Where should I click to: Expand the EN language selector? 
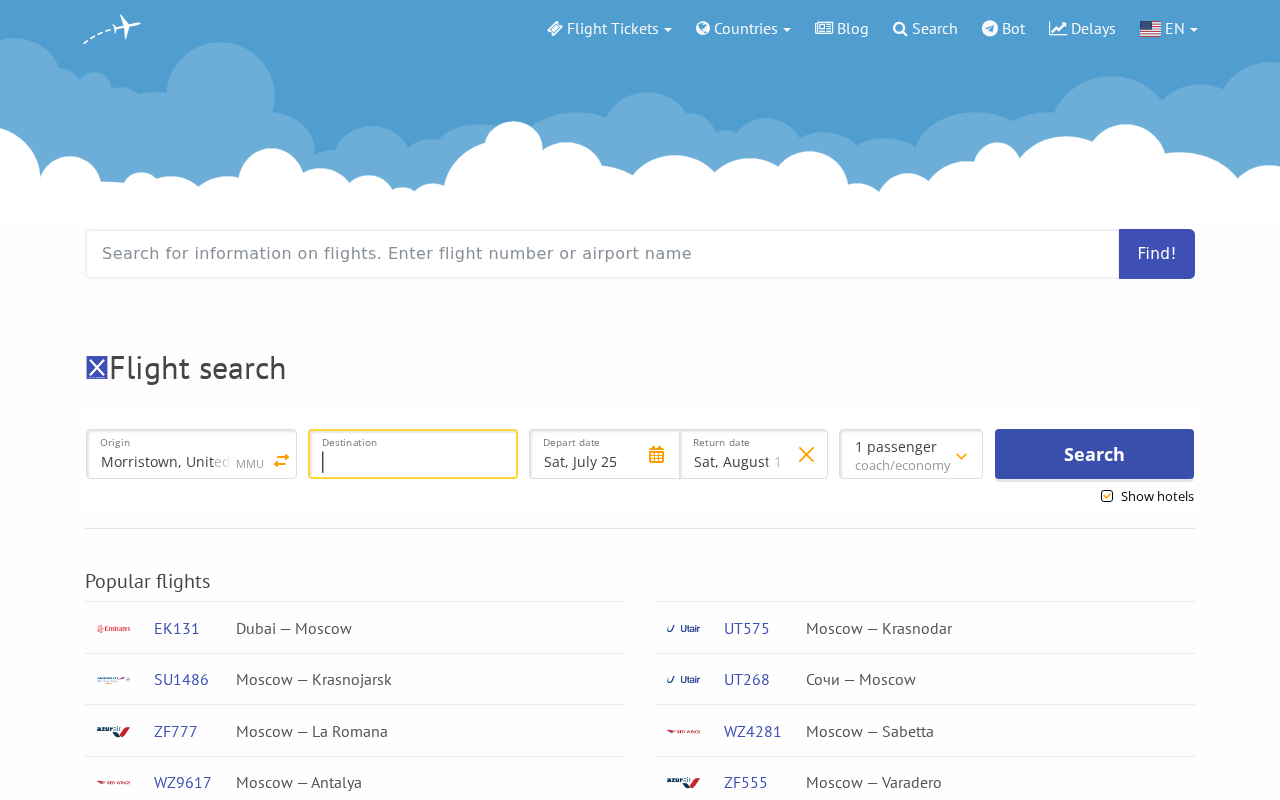pos(1168,28)
